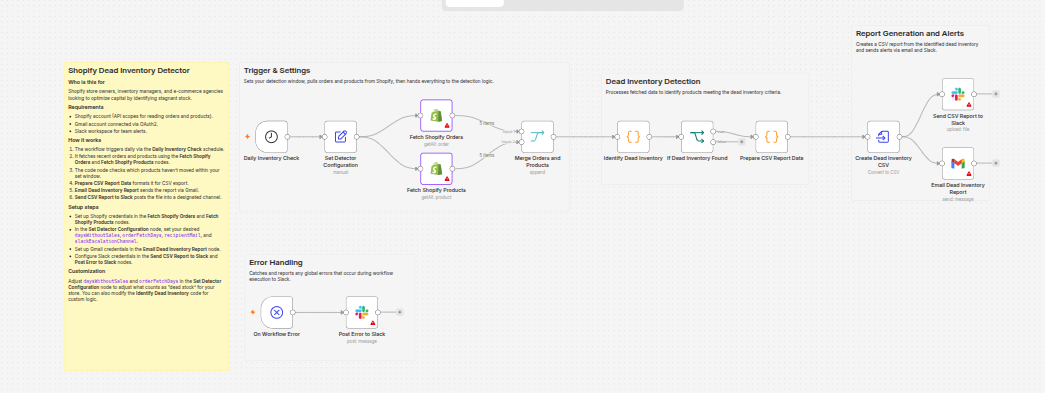Open the Set Detector Configuration edit node

341,137
